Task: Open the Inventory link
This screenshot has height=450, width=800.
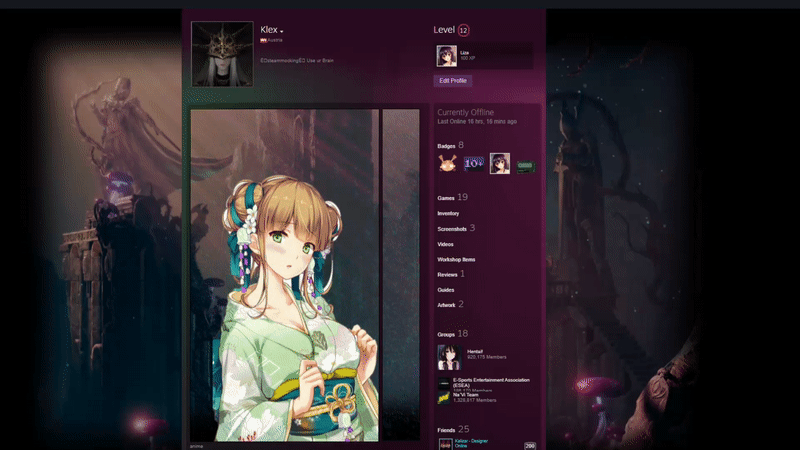Action: 448,213
